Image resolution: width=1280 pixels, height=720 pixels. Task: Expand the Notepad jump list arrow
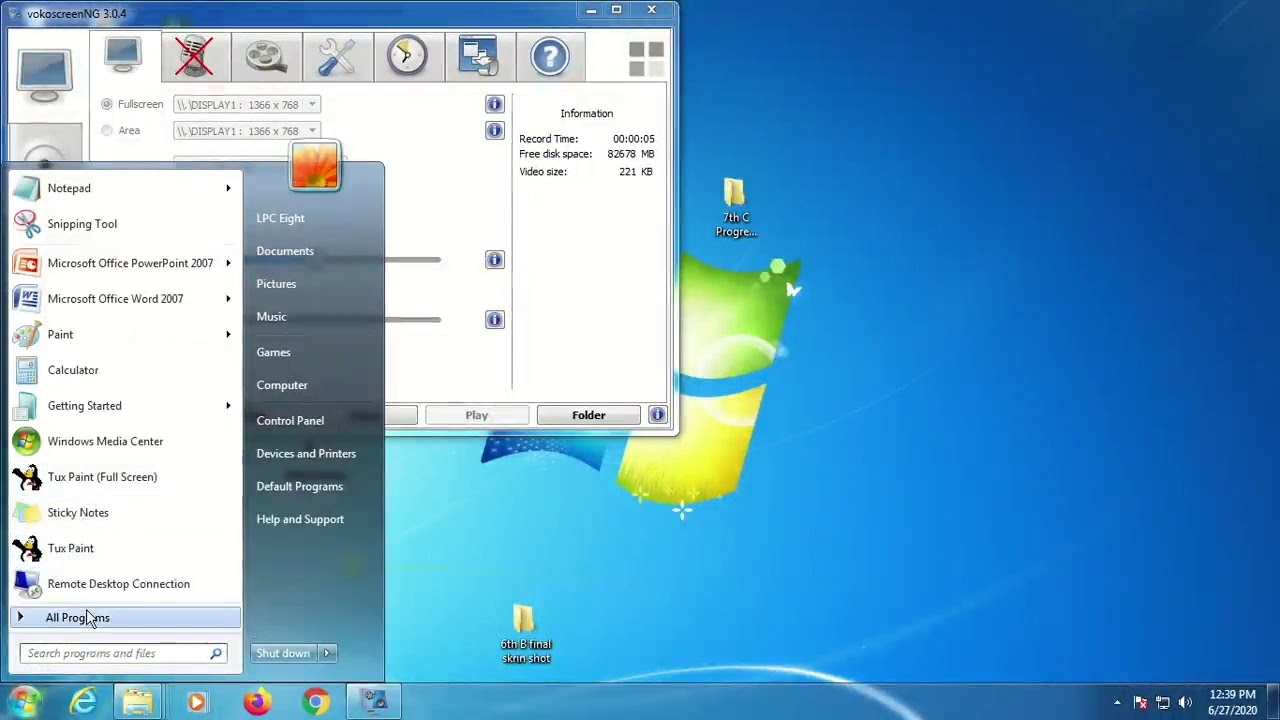(228, 188)
